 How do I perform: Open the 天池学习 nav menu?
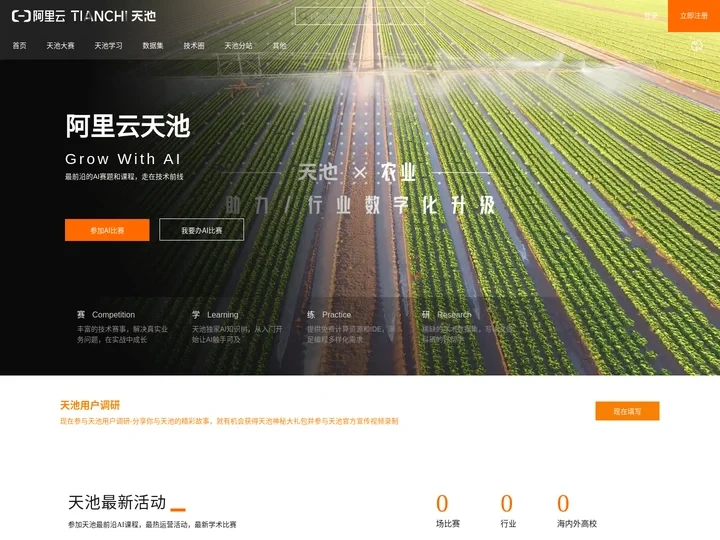pyautogui.click(x=108, y=45)
